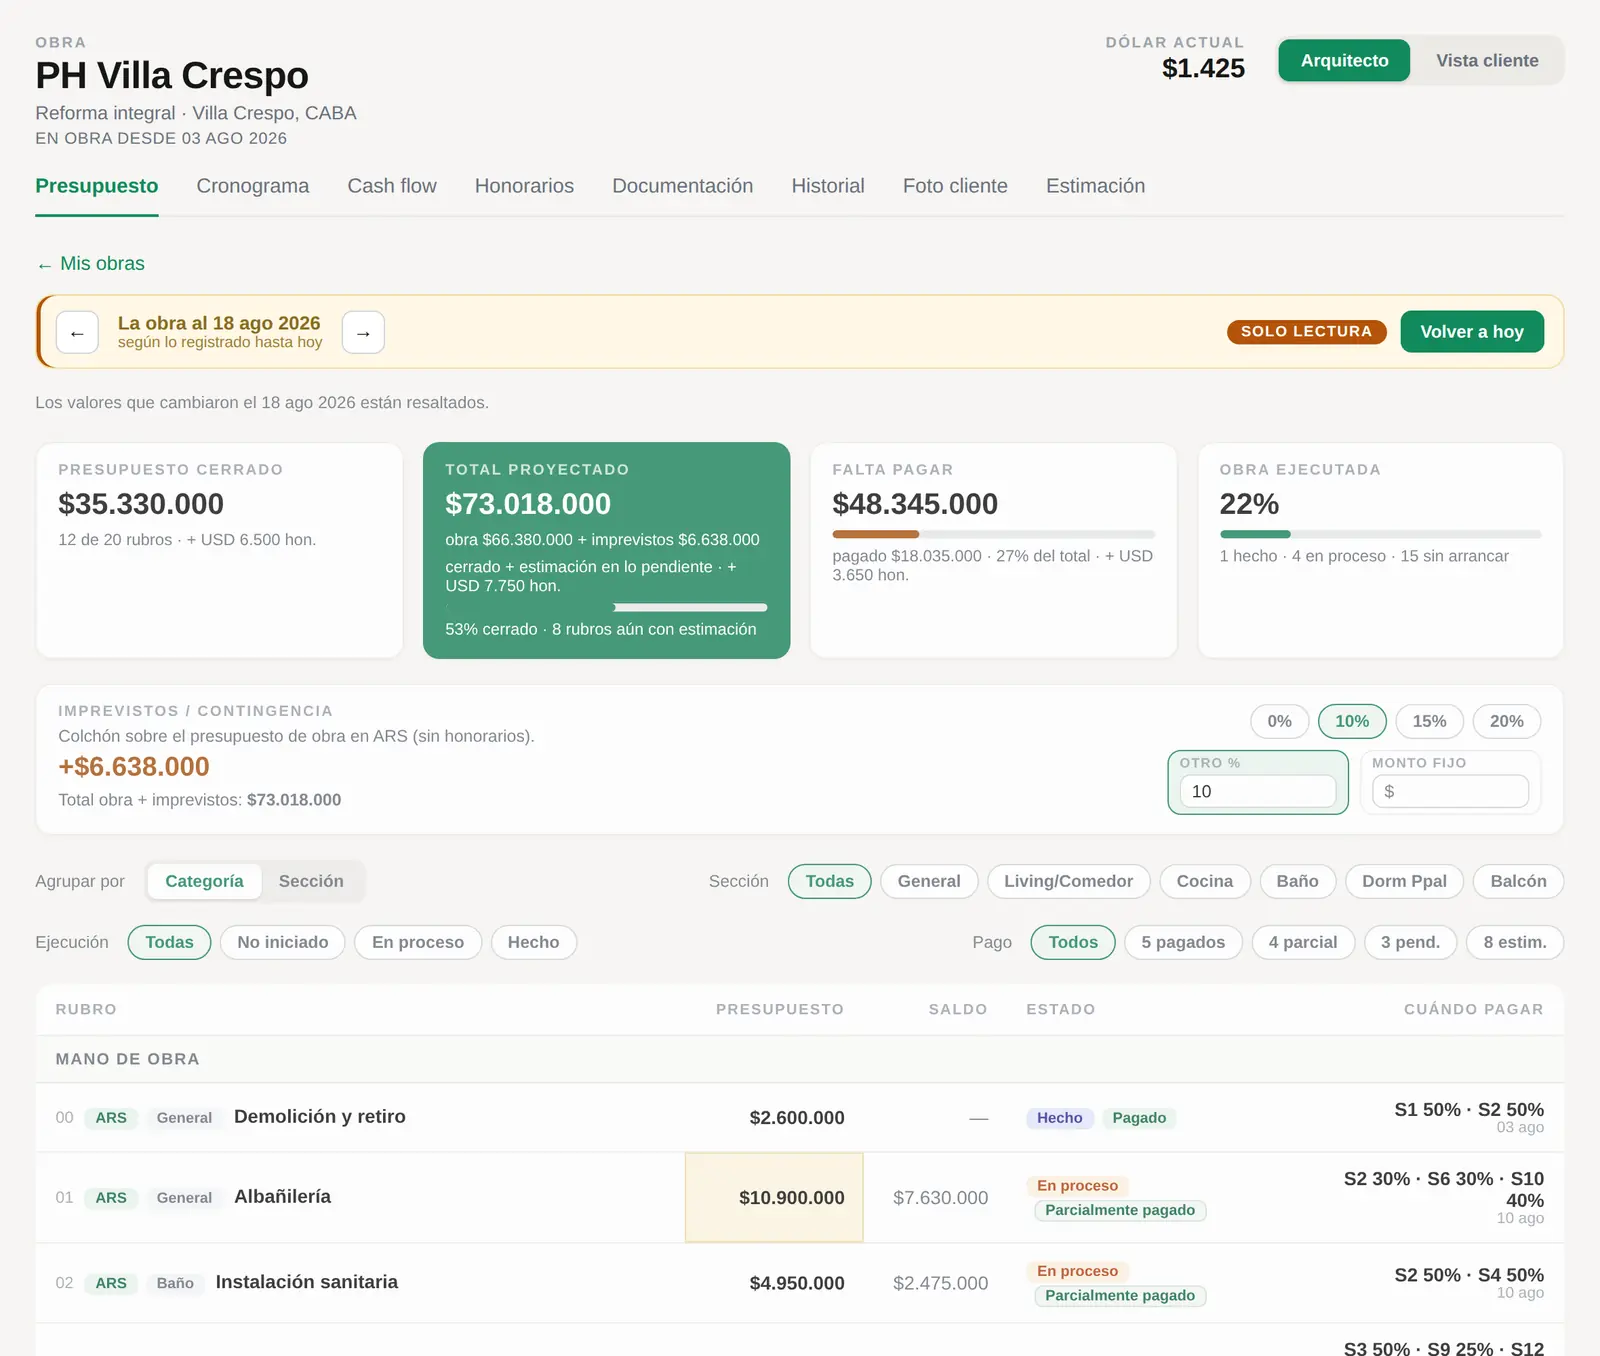The width and height of the screenshot is (1600, 1356).
Task: Open the Documentación tab
Action: click(x=682, y=186)
